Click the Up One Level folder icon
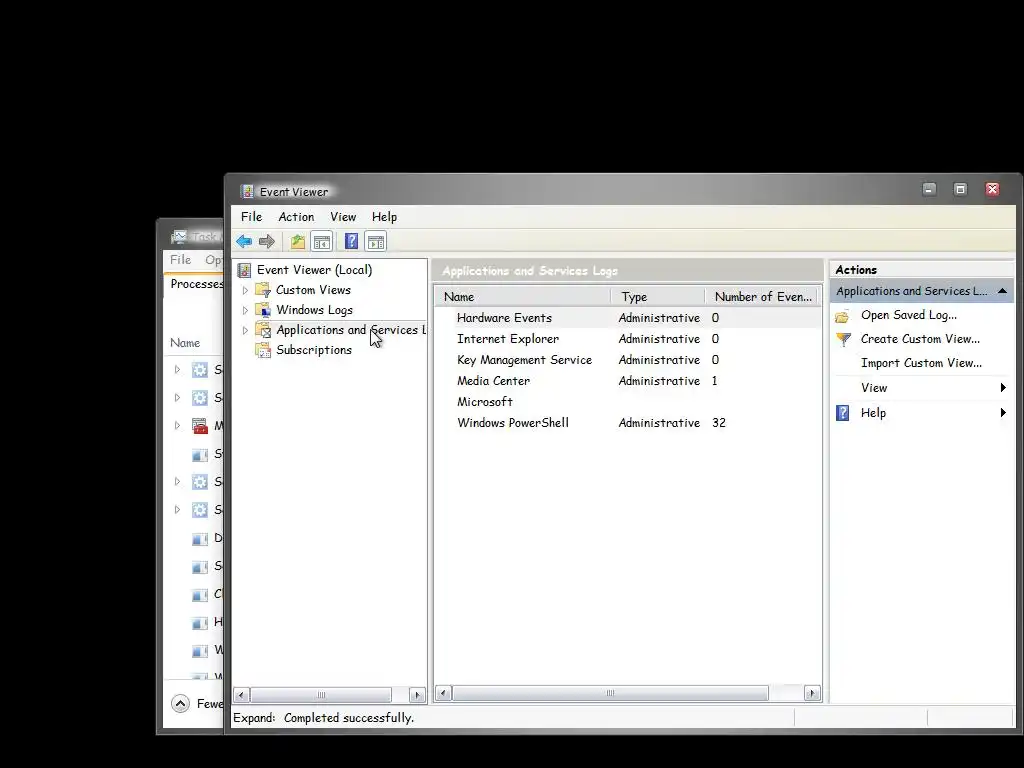Viewport: 1024px width, 768px height. (298, 242)
